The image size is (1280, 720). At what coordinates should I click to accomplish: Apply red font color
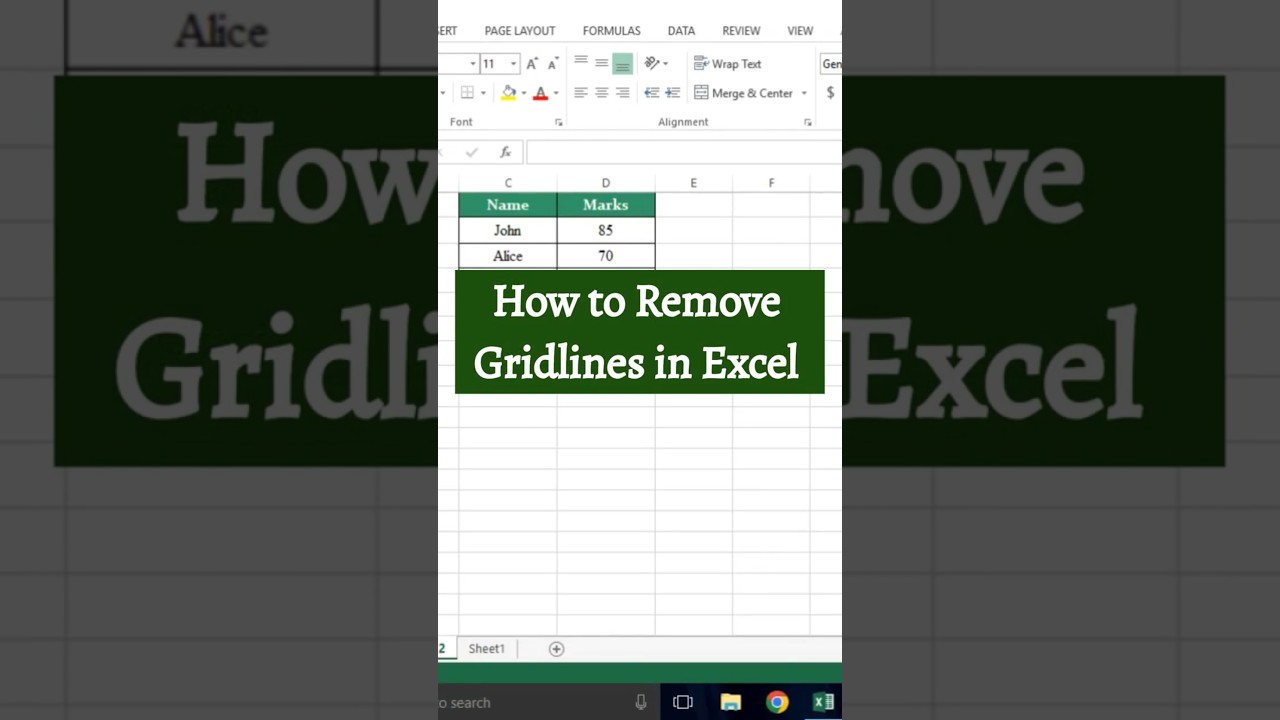pyautogui.click(x=541, y=93)
